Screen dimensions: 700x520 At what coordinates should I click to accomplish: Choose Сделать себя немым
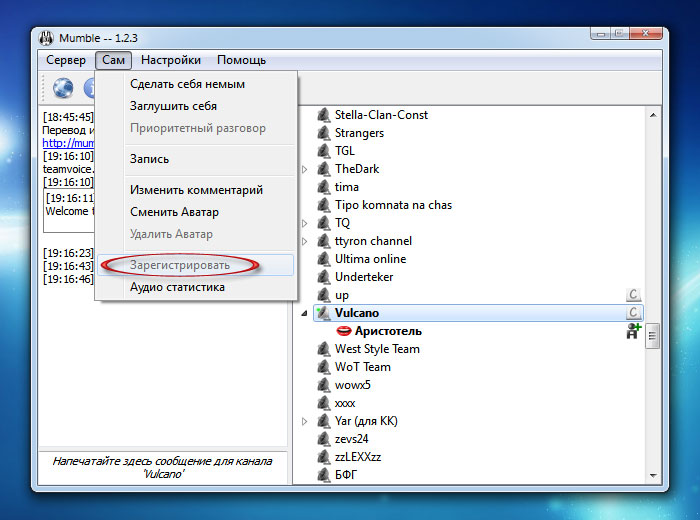(x=196, y=84)
